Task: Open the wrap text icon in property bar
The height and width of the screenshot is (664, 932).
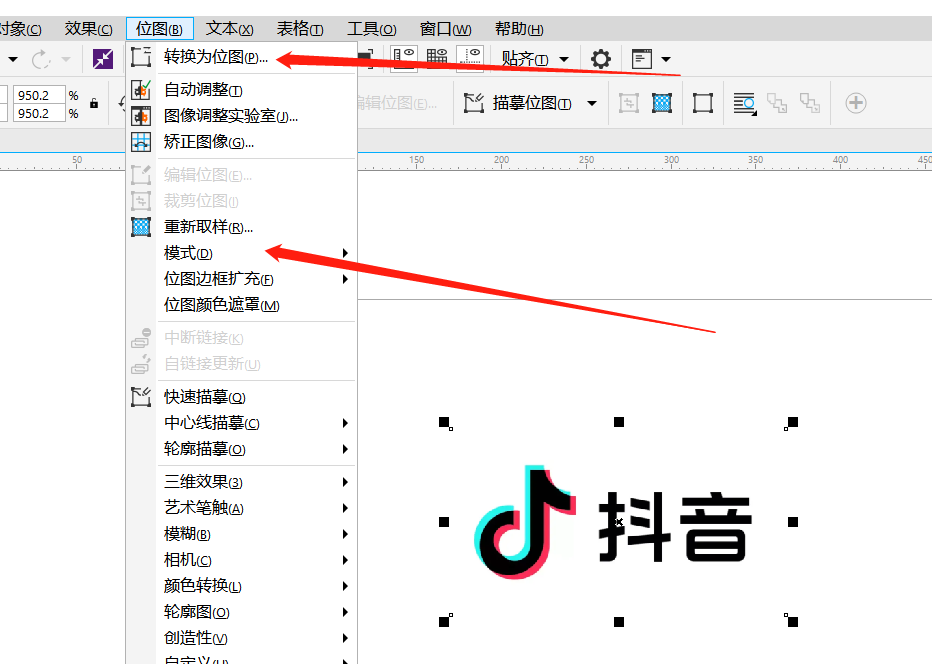Action: click(744, 103)
